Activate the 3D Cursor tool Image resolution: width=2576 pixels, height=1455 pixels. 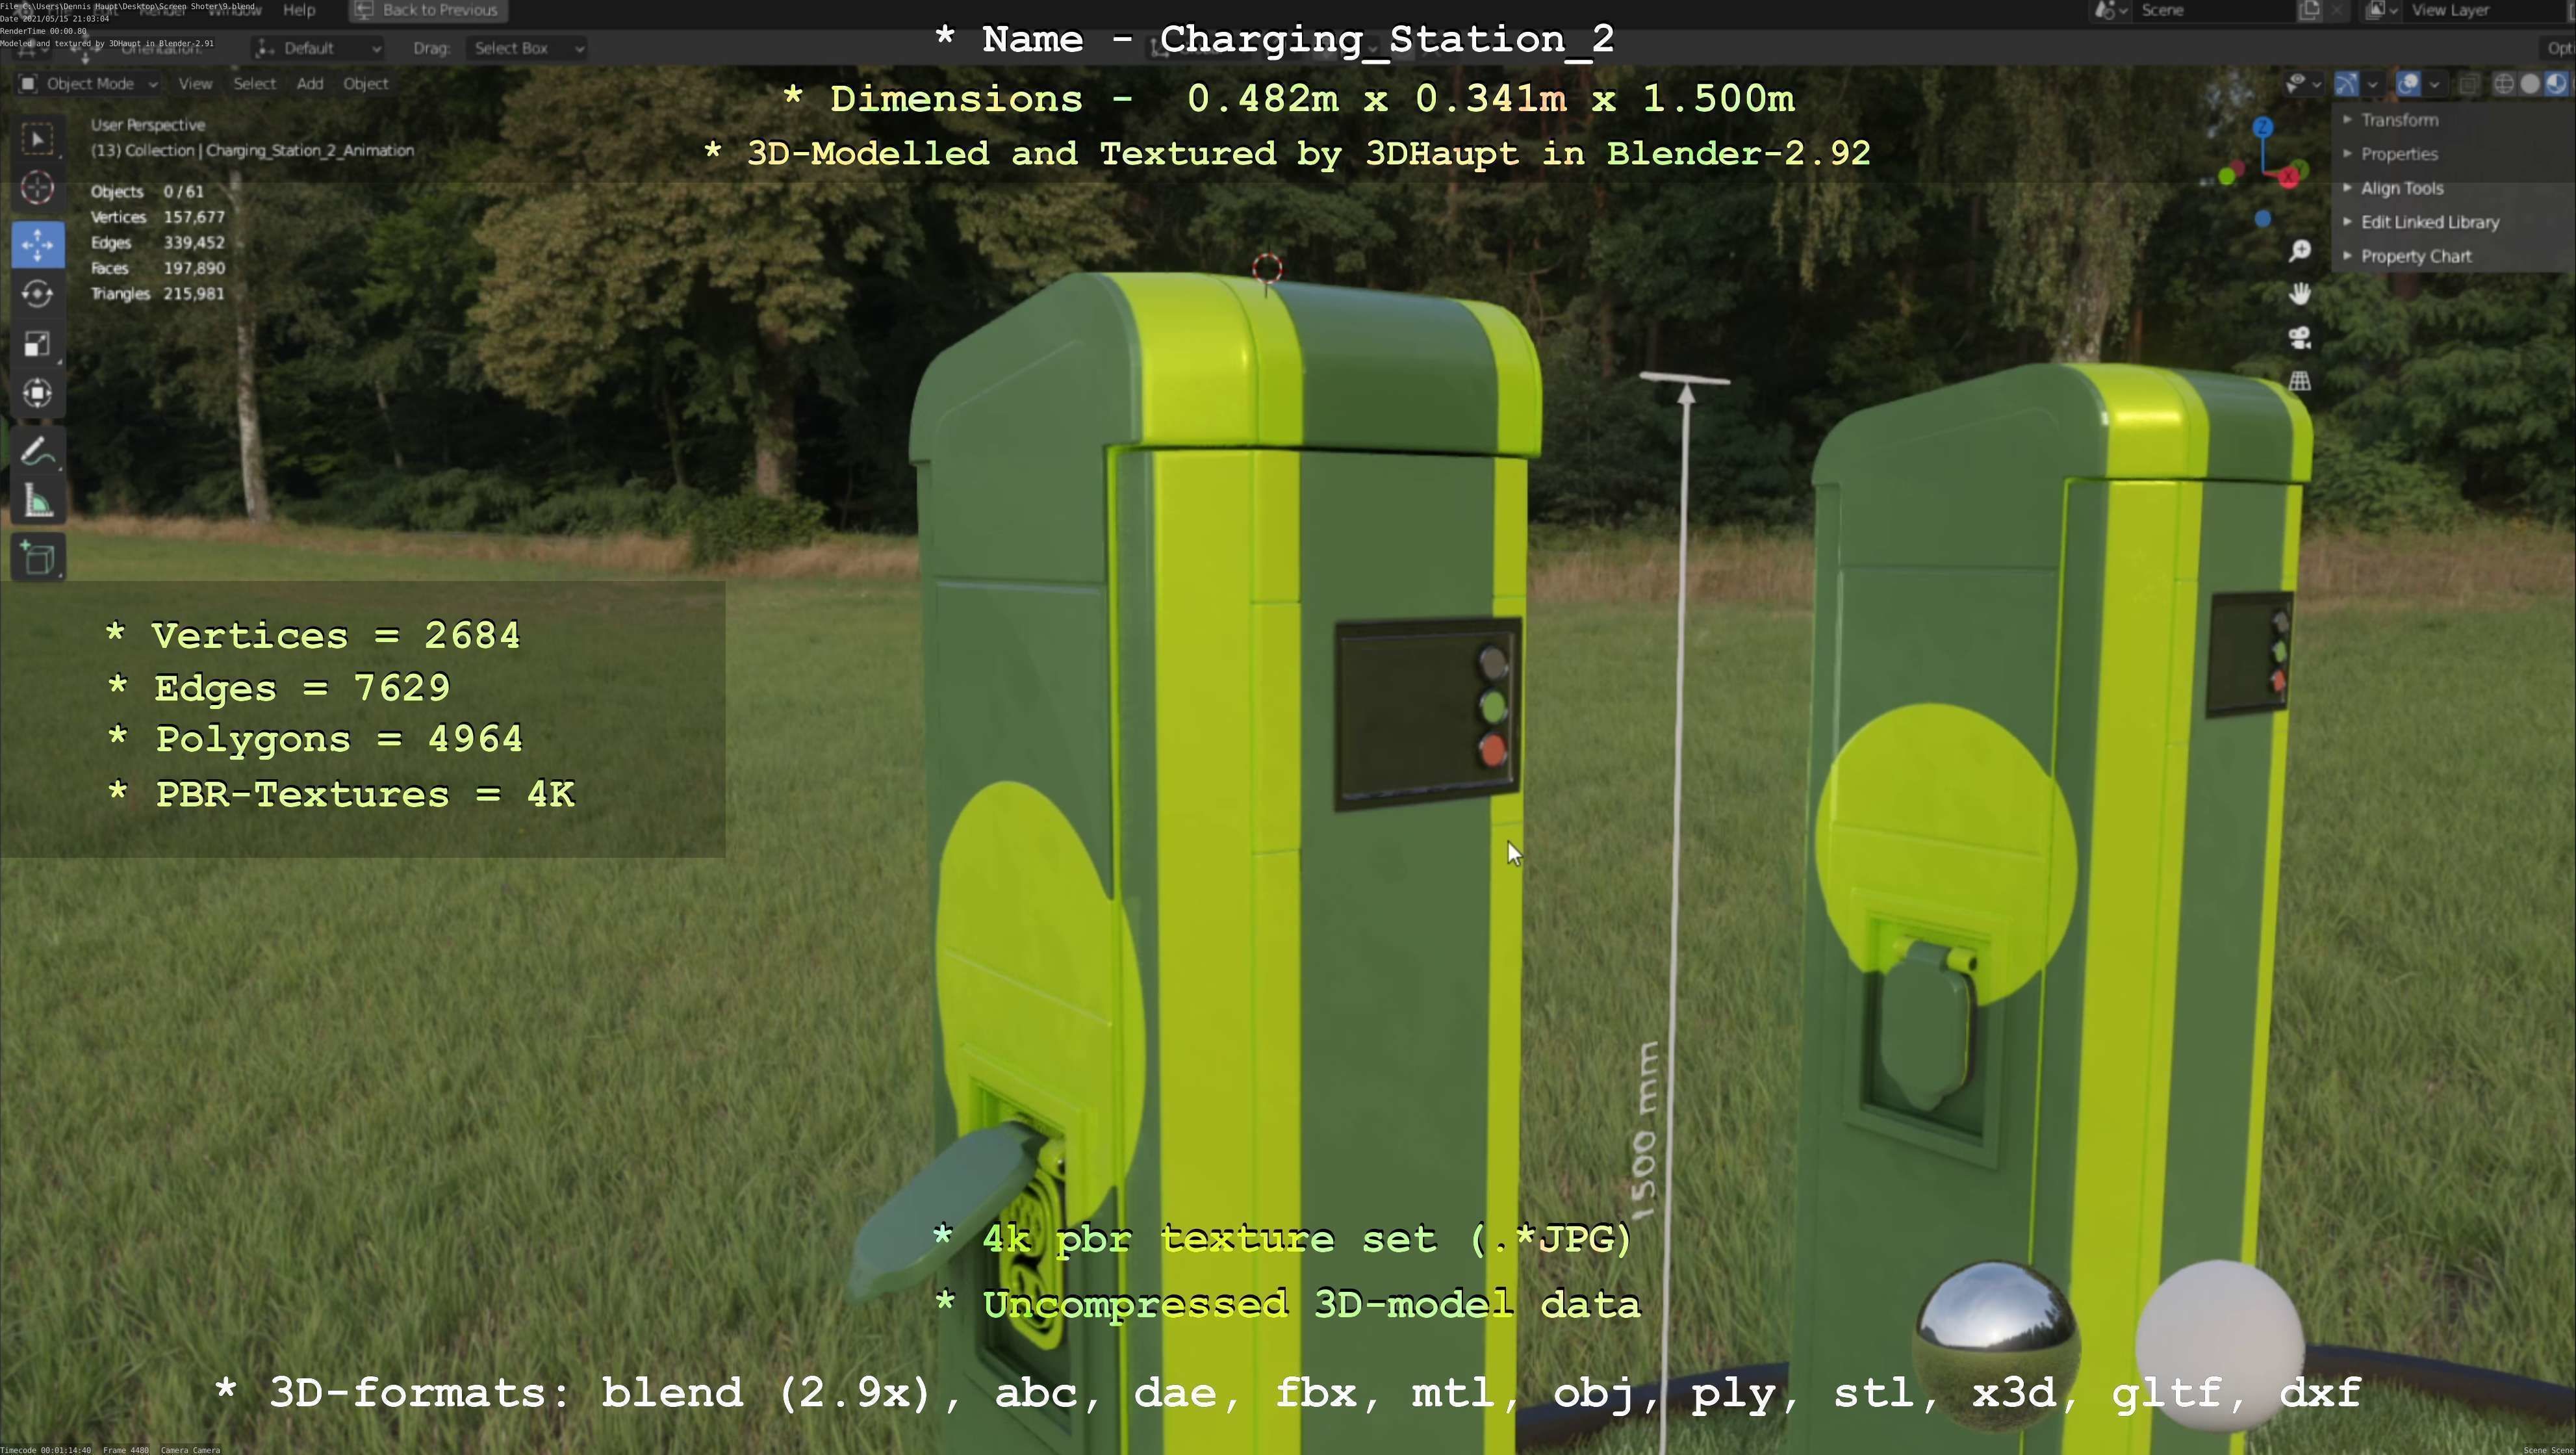(x=38, y=188)
